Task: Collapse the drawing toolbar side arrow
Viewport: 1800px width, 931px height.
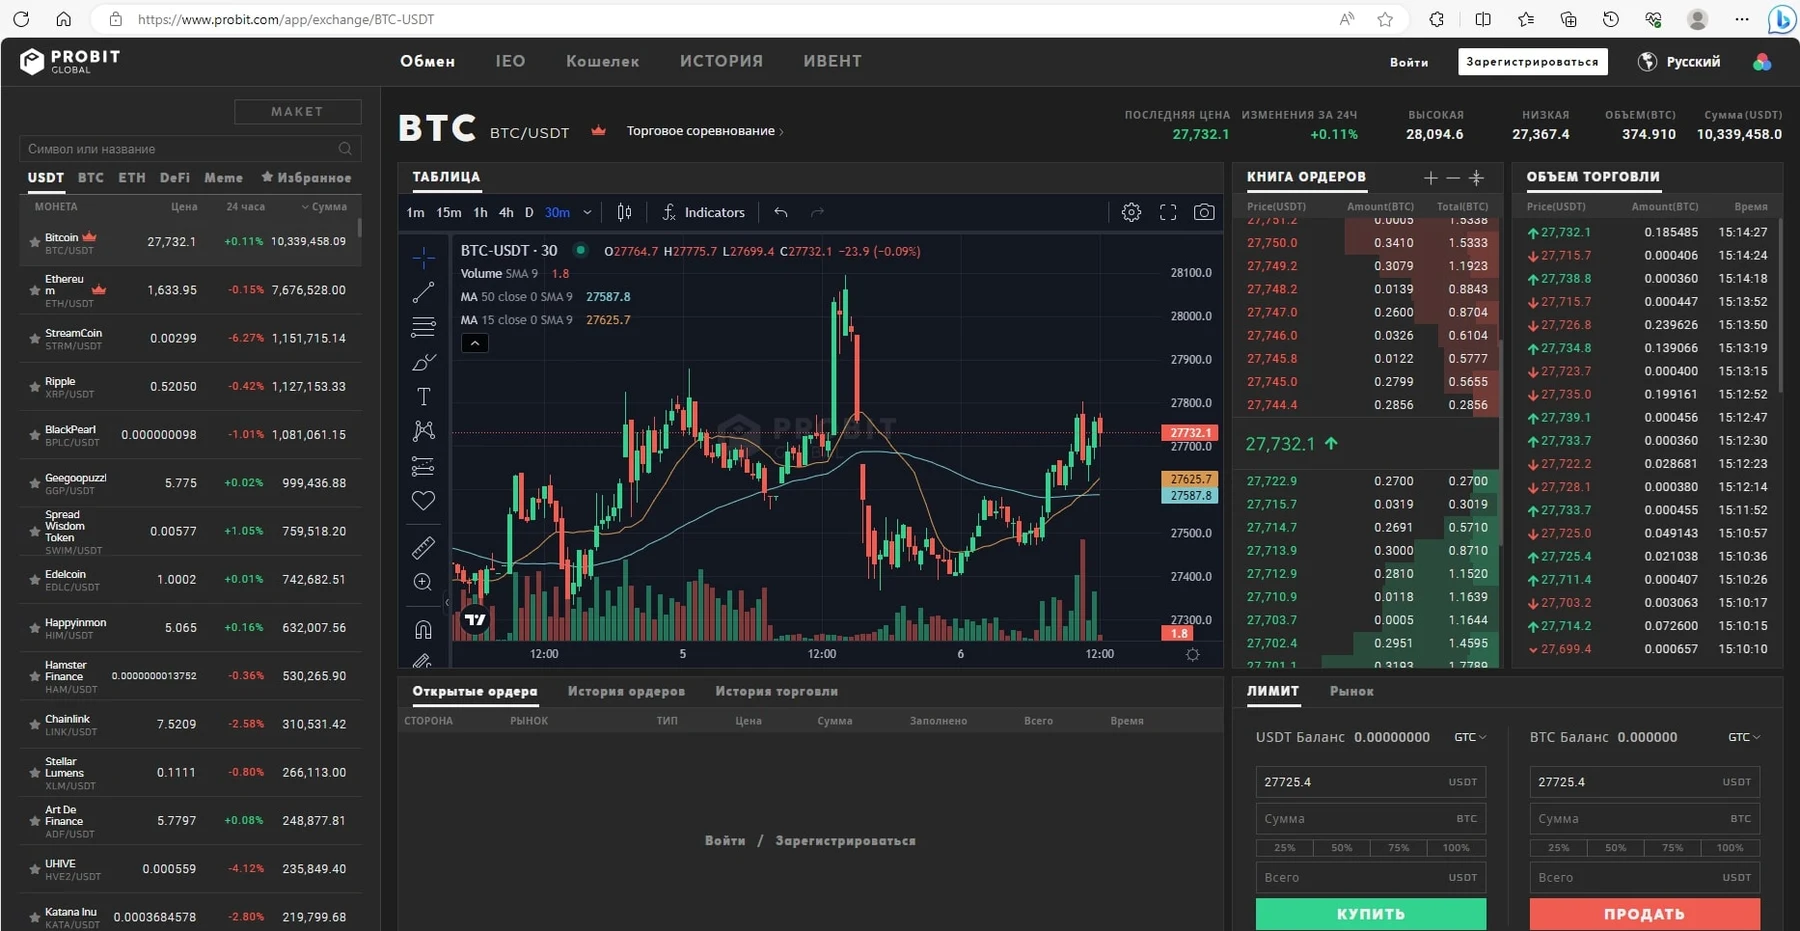Action: [447, 602]
